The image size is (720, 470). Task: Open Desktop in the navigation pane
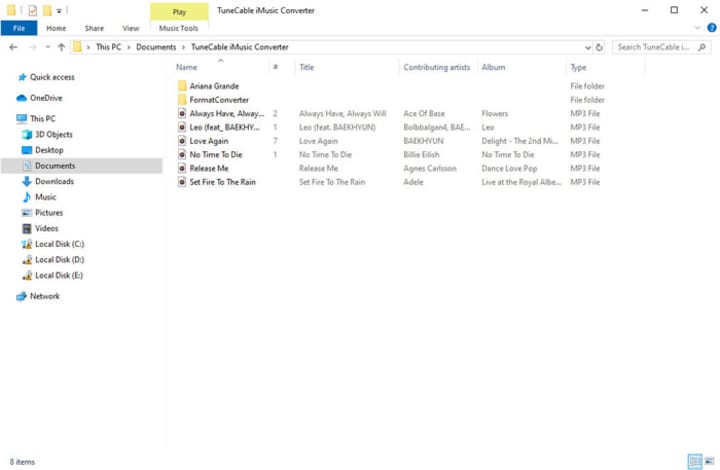(49, 150)
